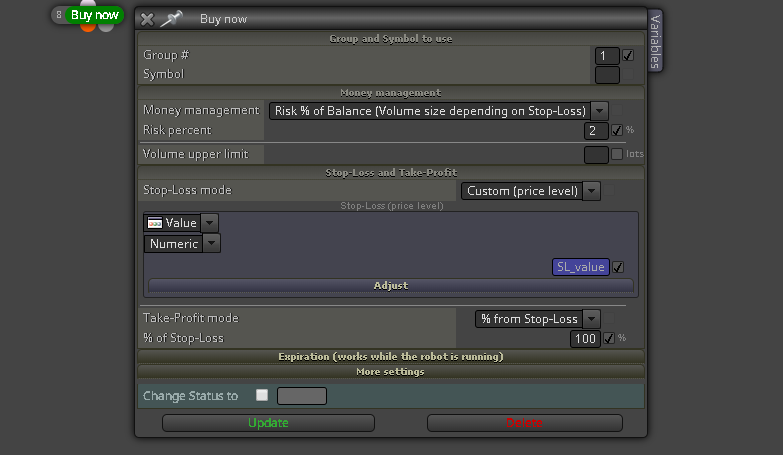Collapse the Stop-Loss and Take-Profit section header

tap(391, 172)
